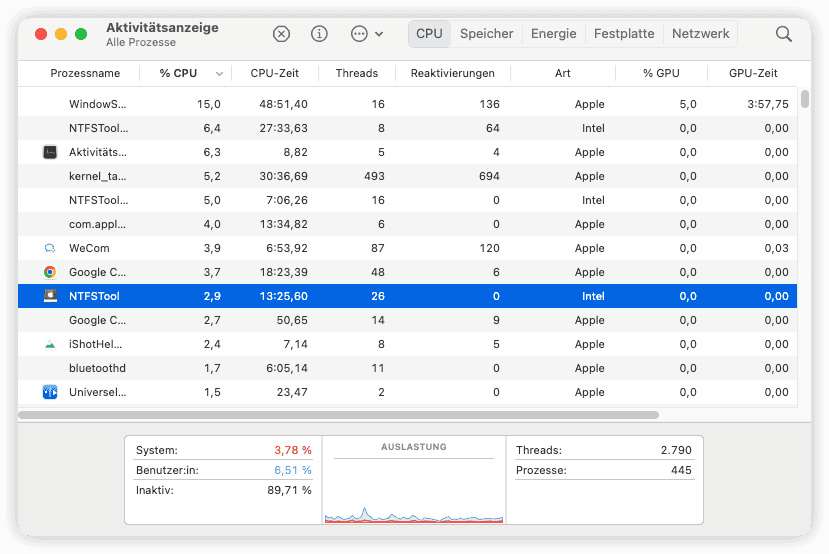Select the WeCom process name

point(89,248)
